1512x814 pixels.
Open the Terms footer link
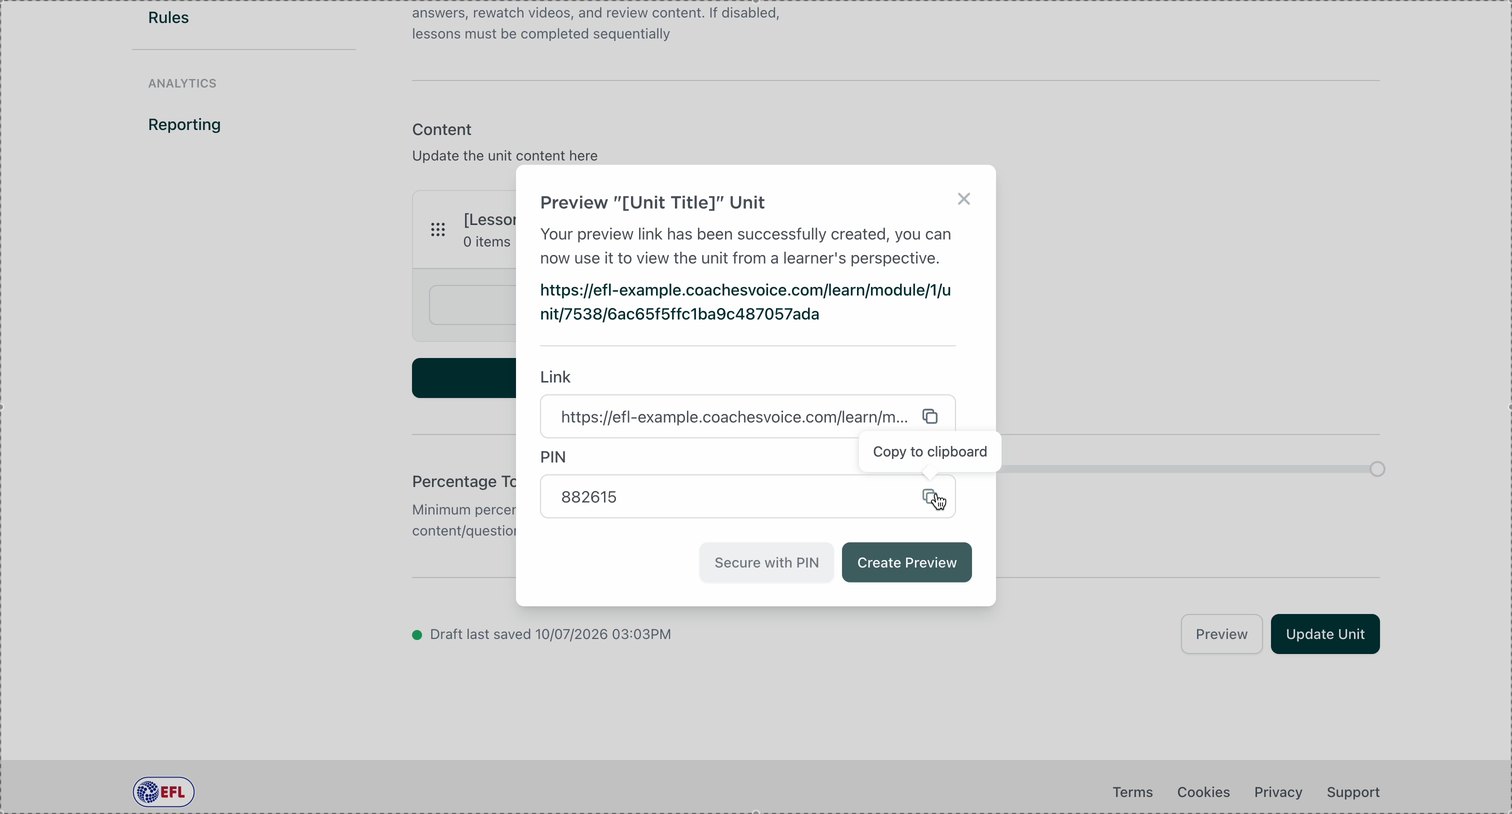[x=1133, y=792]
